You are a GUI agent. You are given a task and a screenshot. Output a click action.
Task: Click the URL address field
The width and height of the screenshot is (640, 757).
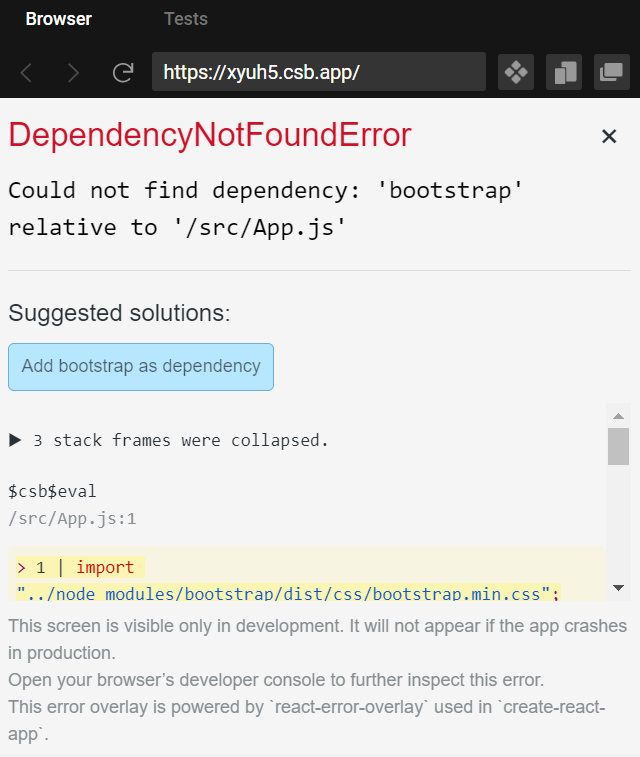point(319,72)
